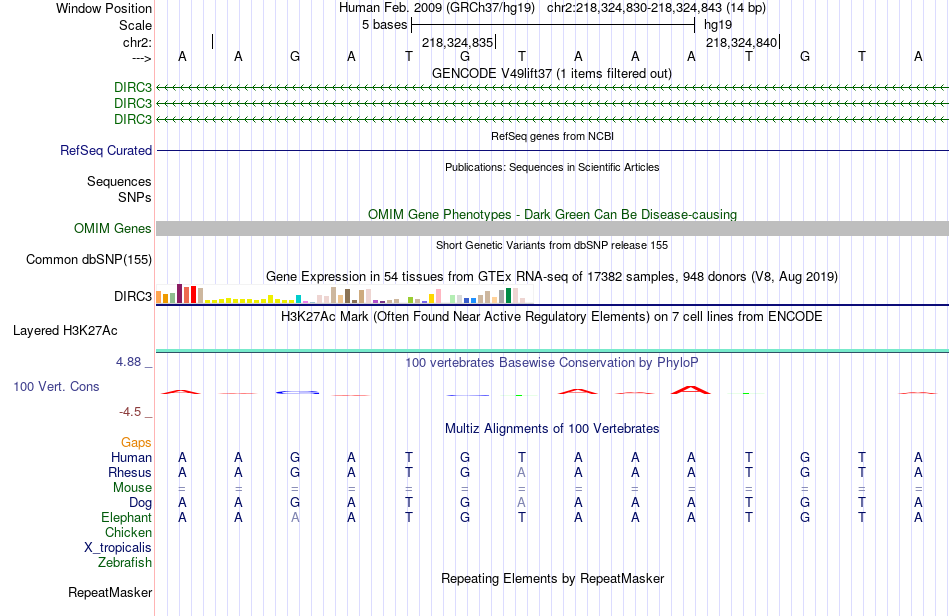
Task: Open 100 vertebrates Basewise Conservation by PhyloP title
Action: pyautogui.click(x=552, y=363)
